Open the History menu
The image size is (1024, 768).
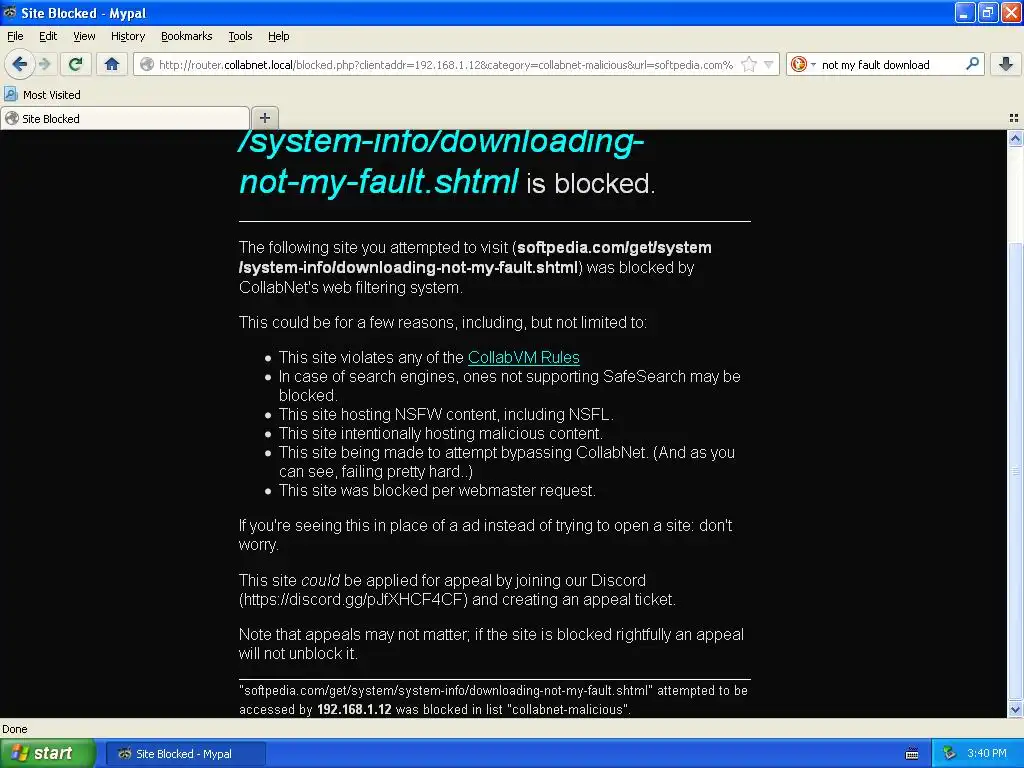128,36
